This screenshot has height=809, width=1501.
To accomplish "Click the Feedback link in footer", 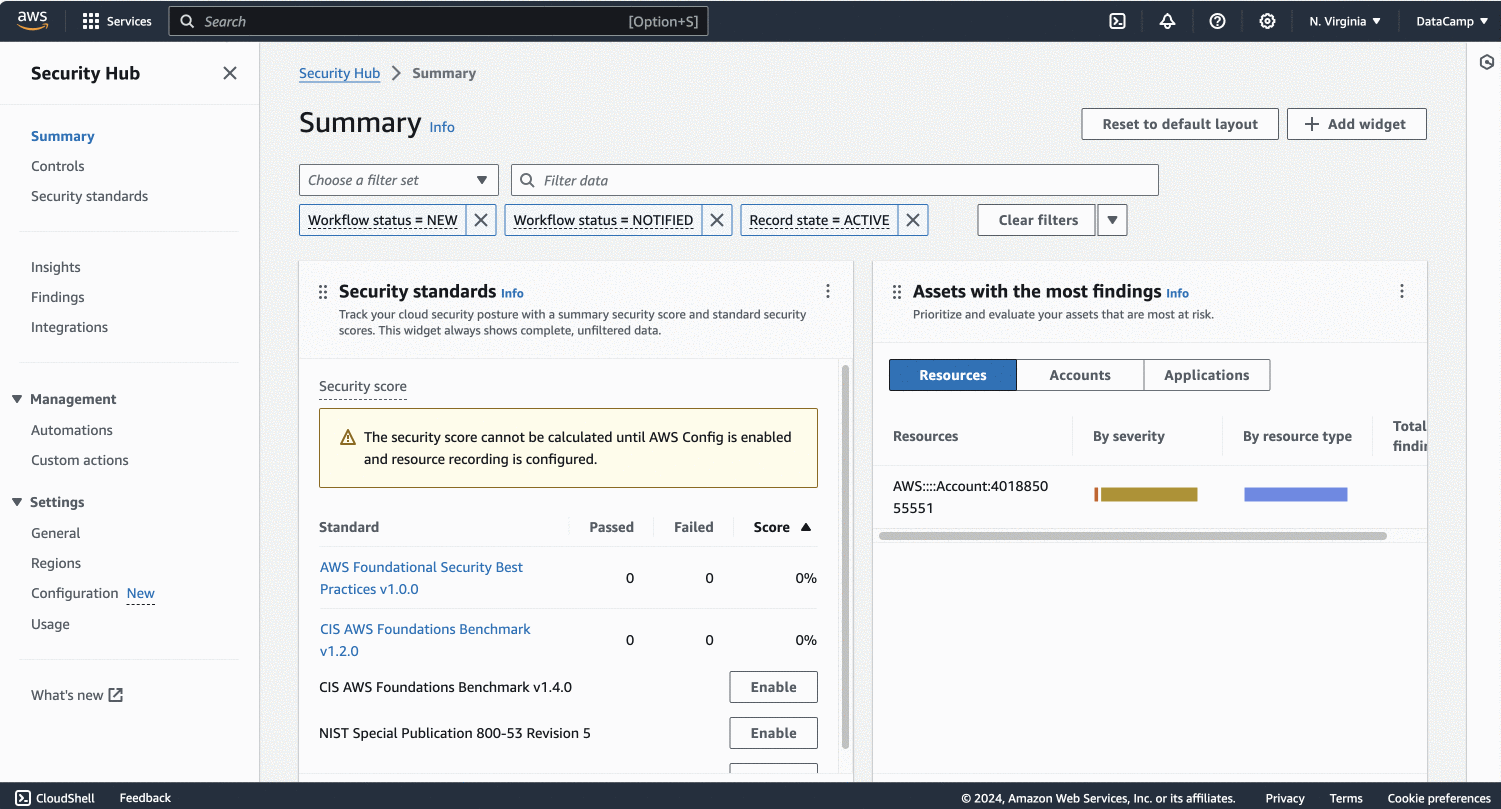I will click(x=145, y=798).
